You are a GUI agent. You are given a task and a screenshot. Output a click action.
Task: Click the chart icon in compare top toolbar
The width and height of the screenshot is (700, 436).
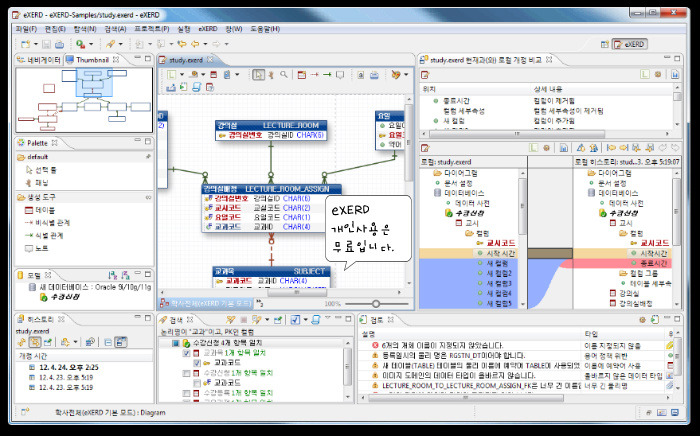pyautogui.click(x=675, y=75)
